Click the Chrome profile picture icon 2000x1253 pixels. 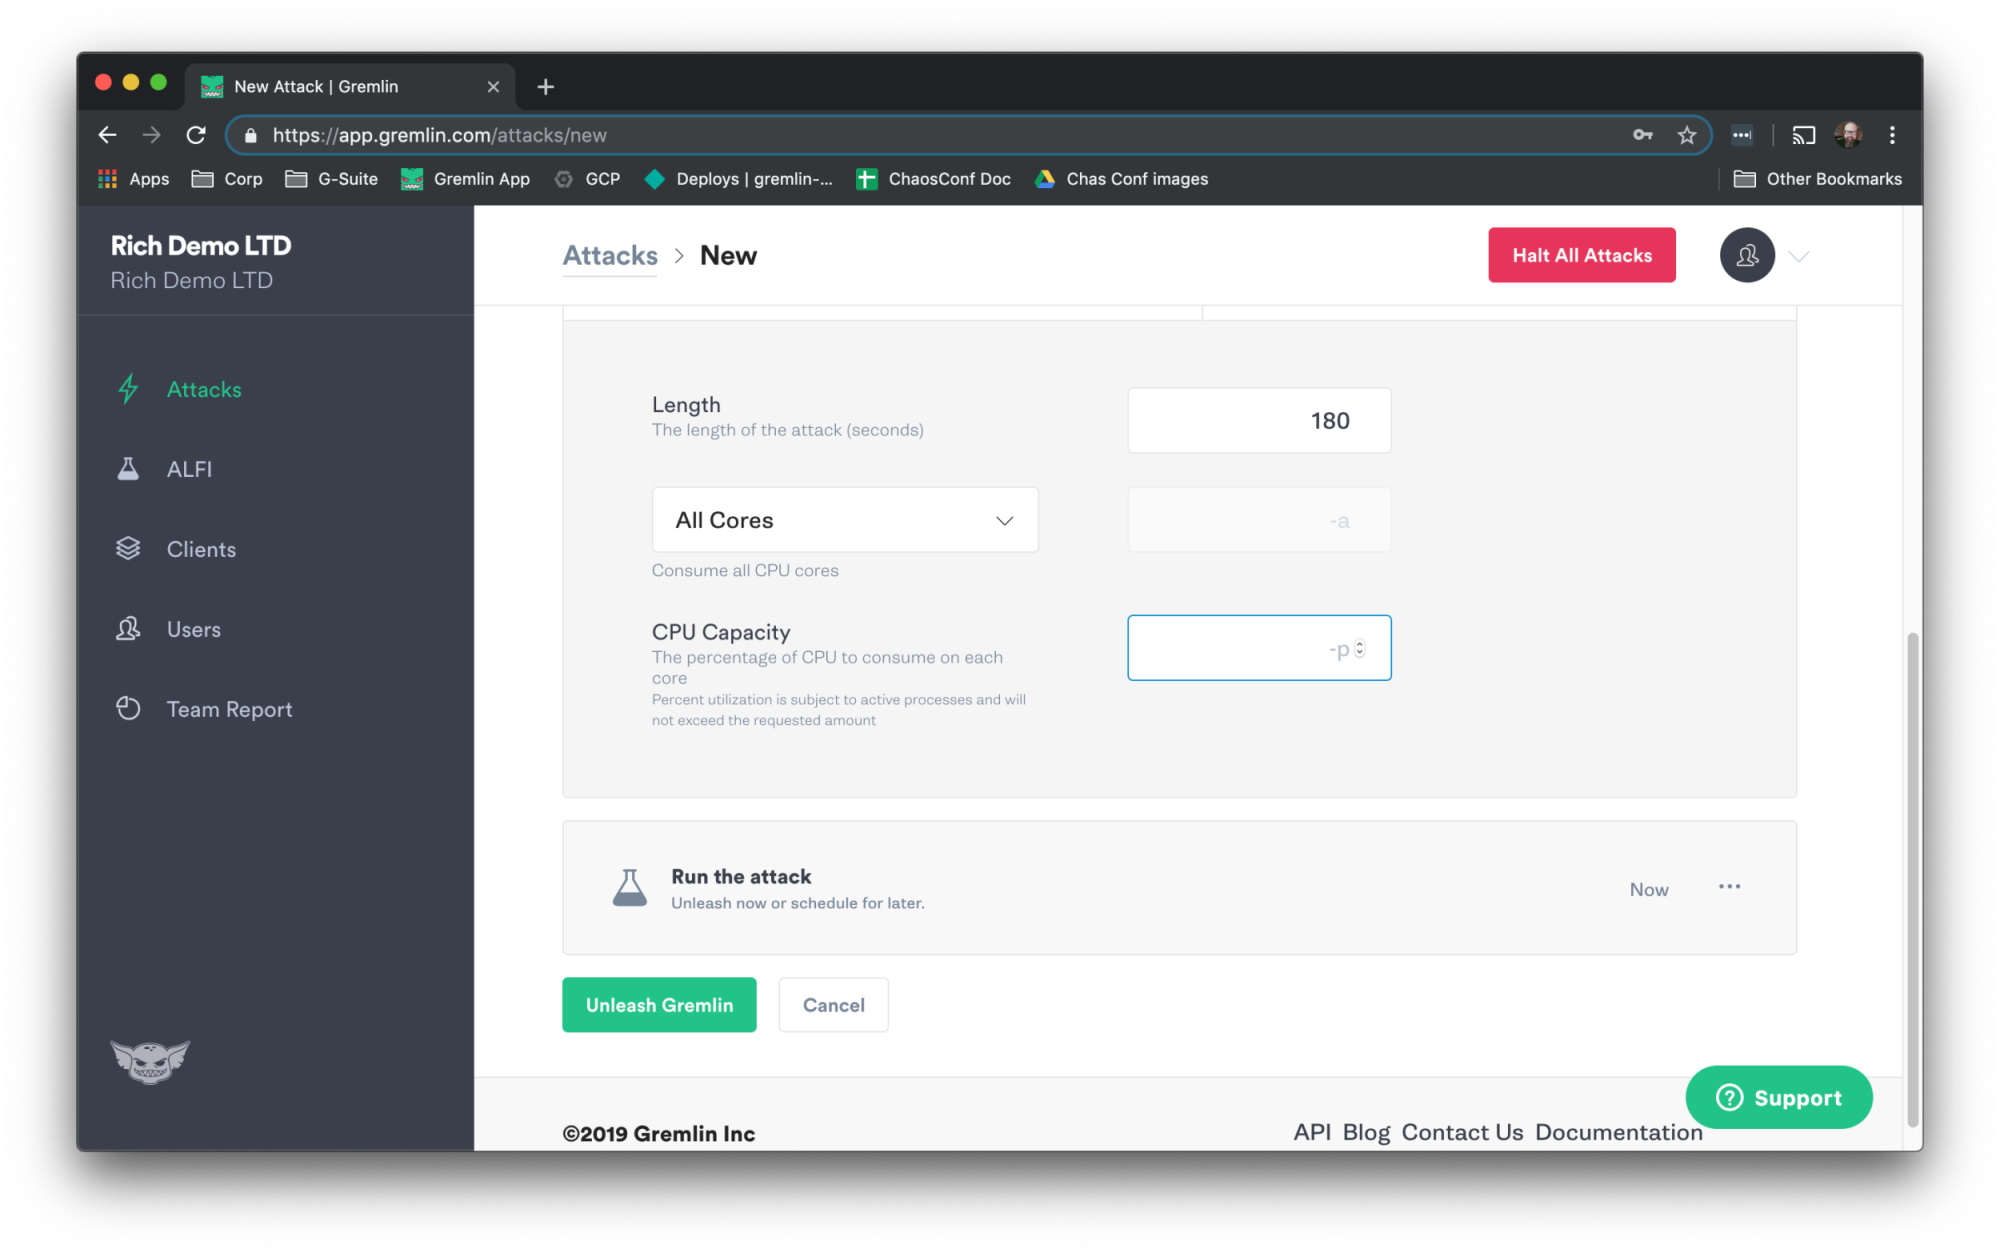[1848, 135]
